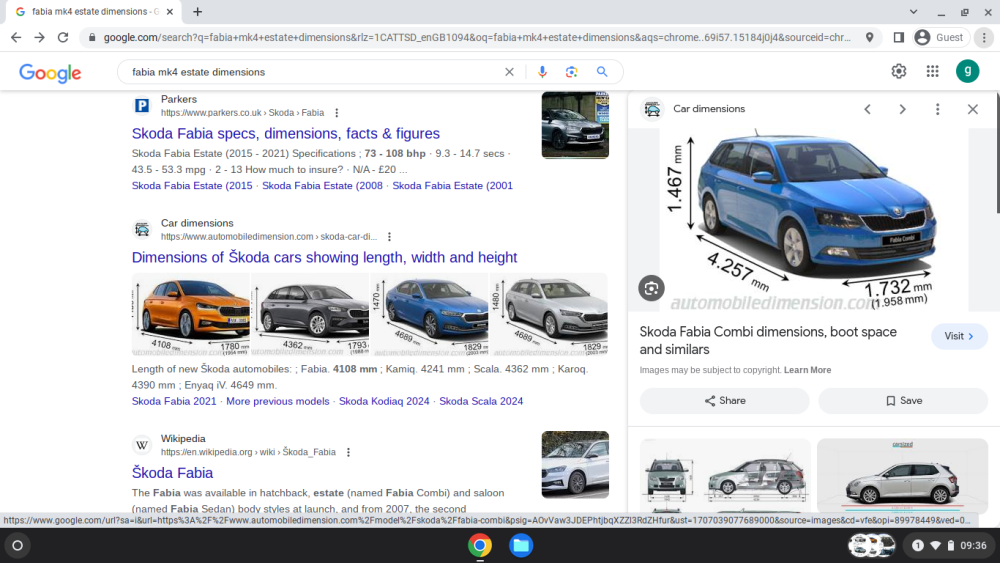Click the Visit button
Screen dimensions: 1000x563
pos(959,336)
